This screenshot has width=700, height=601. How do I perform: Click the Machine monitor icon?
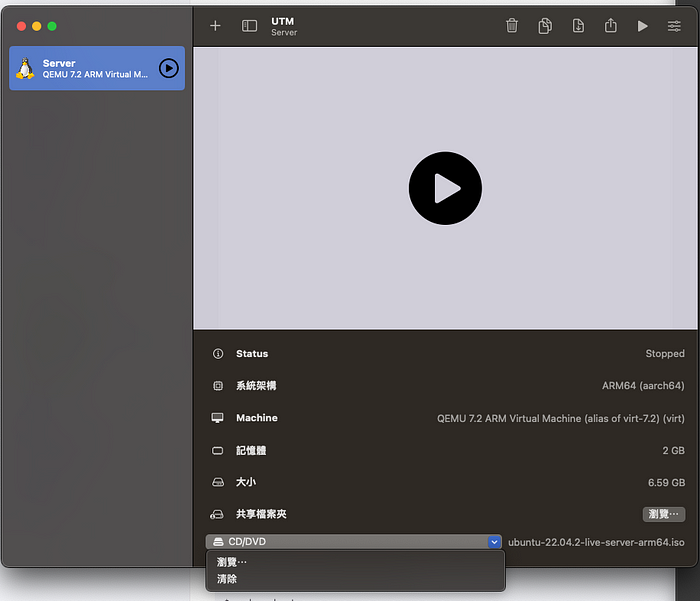click(217, 418)
